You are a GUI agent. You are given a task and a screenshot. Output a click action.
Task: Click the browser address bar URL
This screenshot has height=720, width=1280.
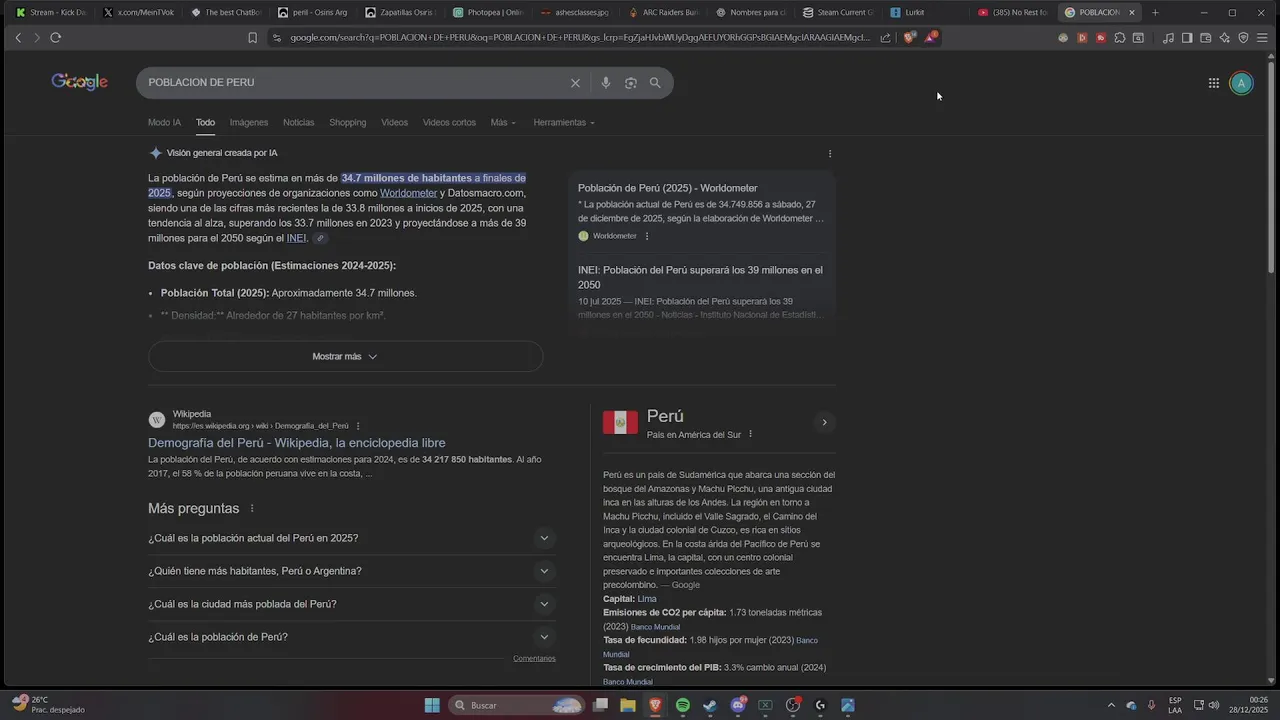(580, 38)
